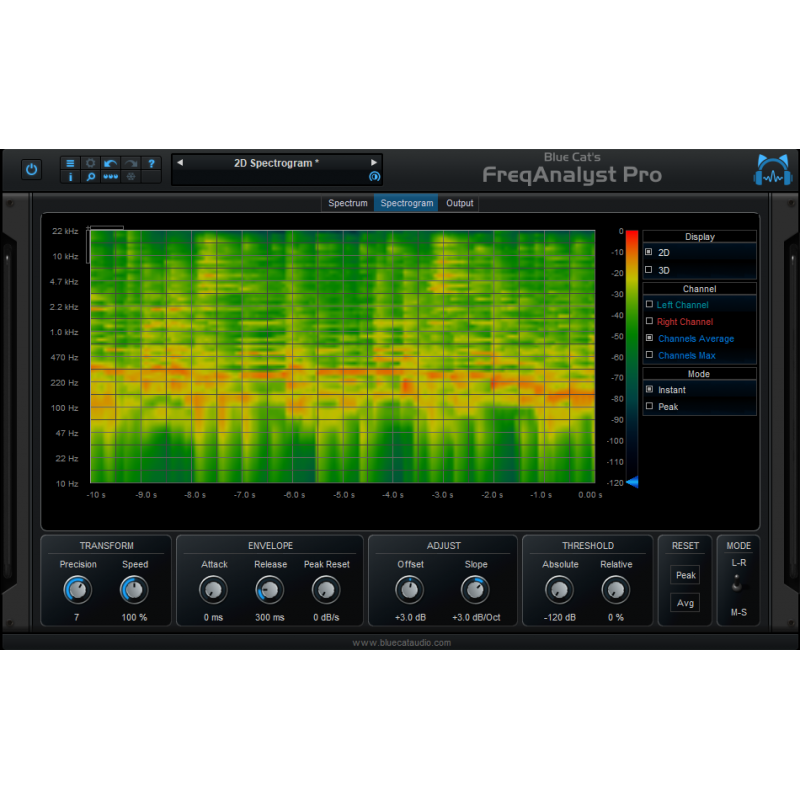Click the info icon
This screenshot has width=800, height=800.
70,178
